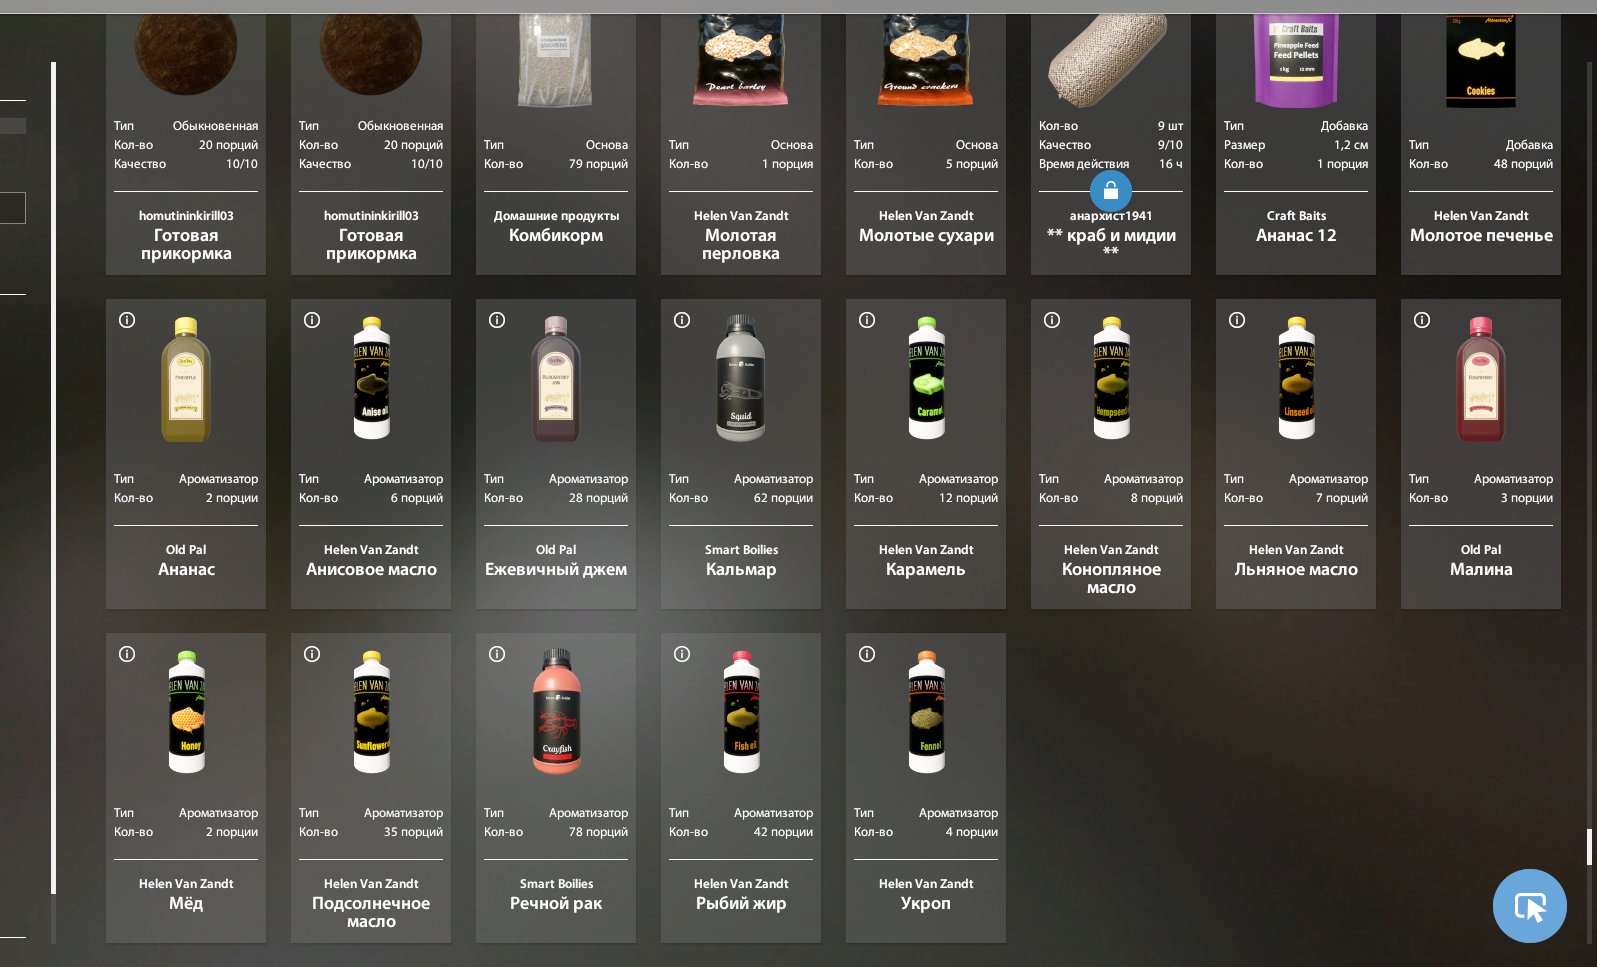This screenshot has height=967, width=1597.
Task: Click the right-side vertical scrollbar
Action: [1589, 500]
